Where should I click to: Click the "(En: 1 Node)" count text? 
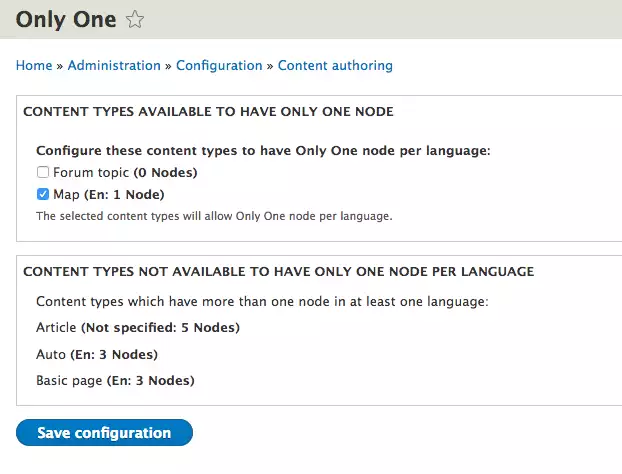[125, 194]
